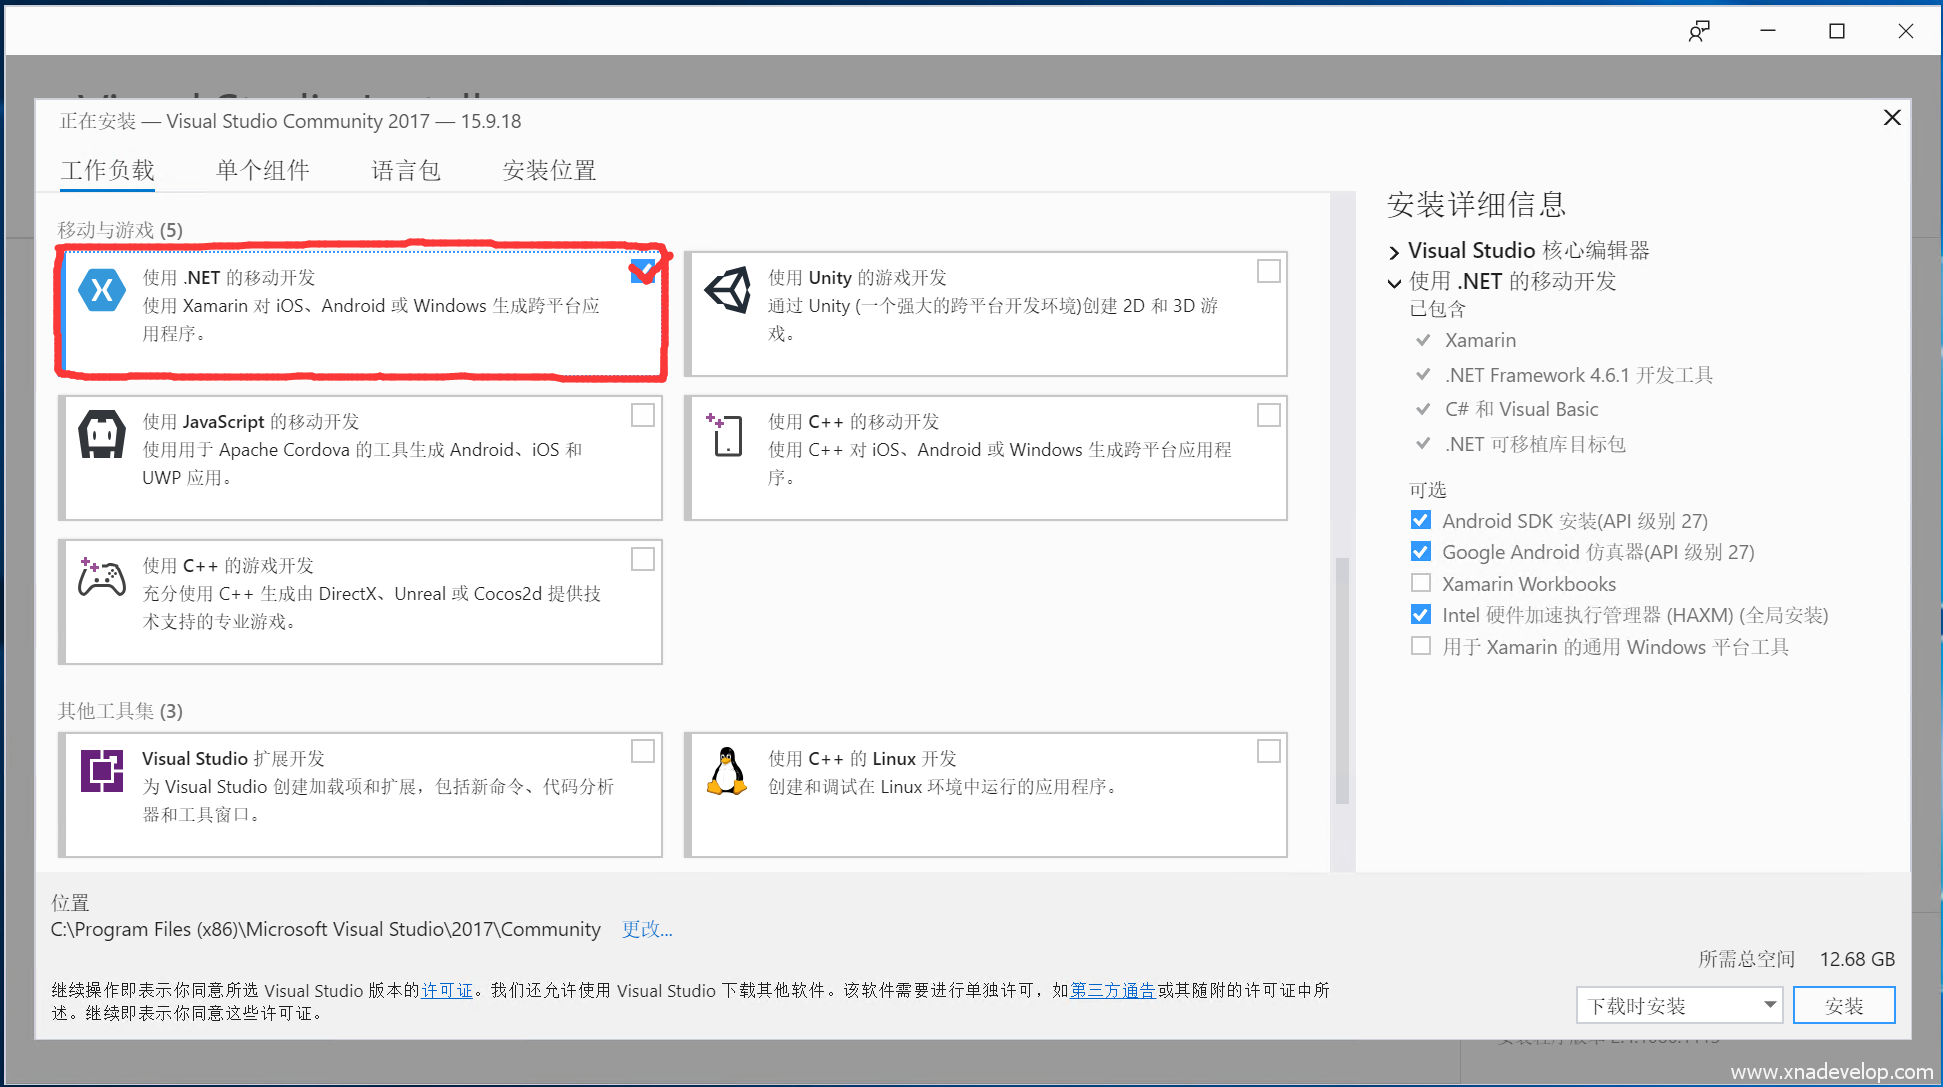The image size is (1943, 1087).
Task: Switch to the 单个组件 tab
Action: tap(262, 170)
